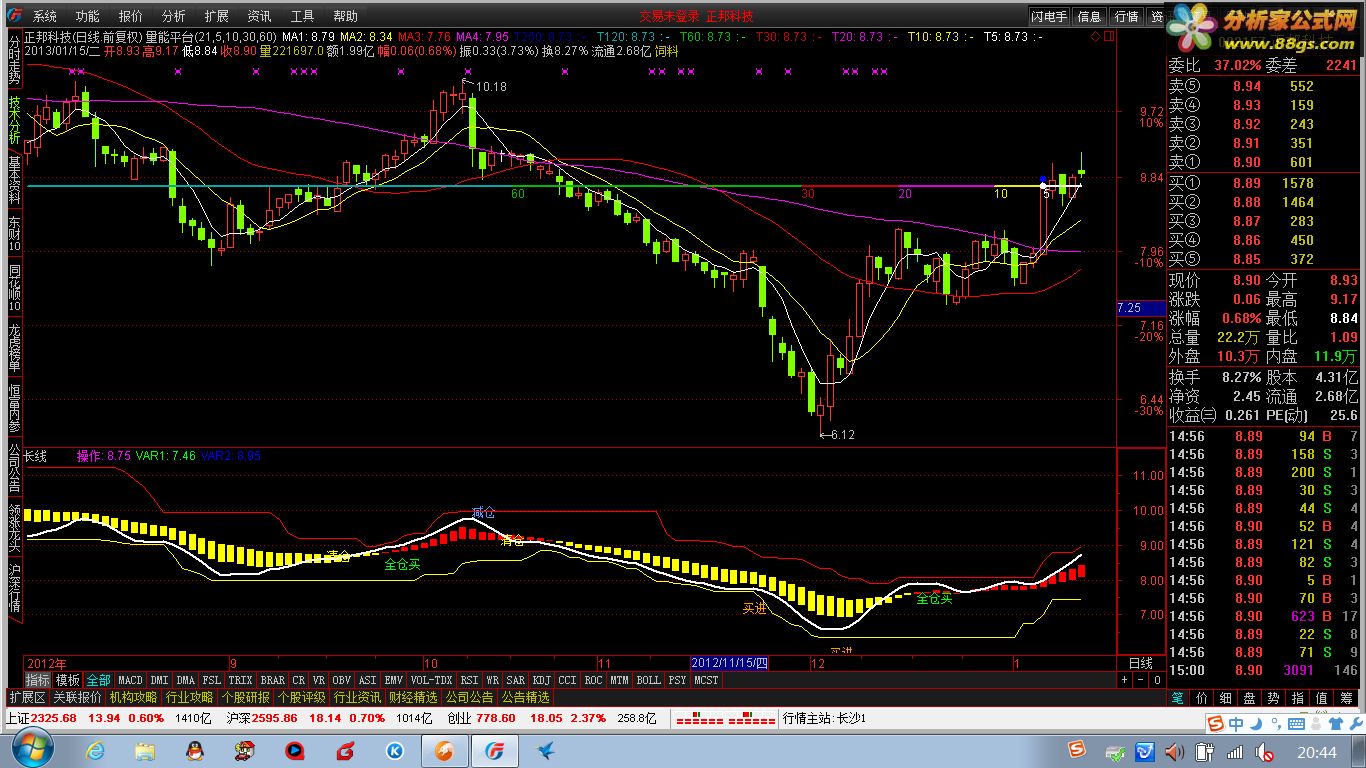Open the 帮助 menu

[345, 16]
